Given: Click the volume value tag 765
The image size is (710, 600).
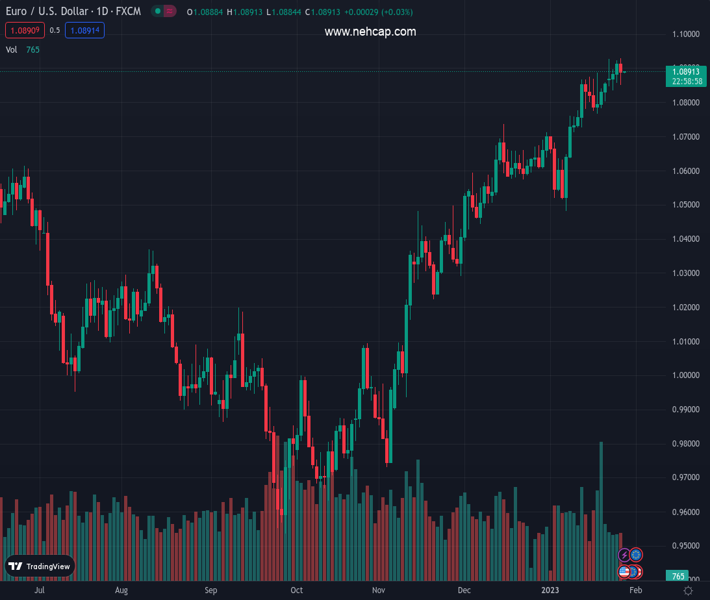Looking at the screenshot, I should pyautogui.click(x=677, y=577).
